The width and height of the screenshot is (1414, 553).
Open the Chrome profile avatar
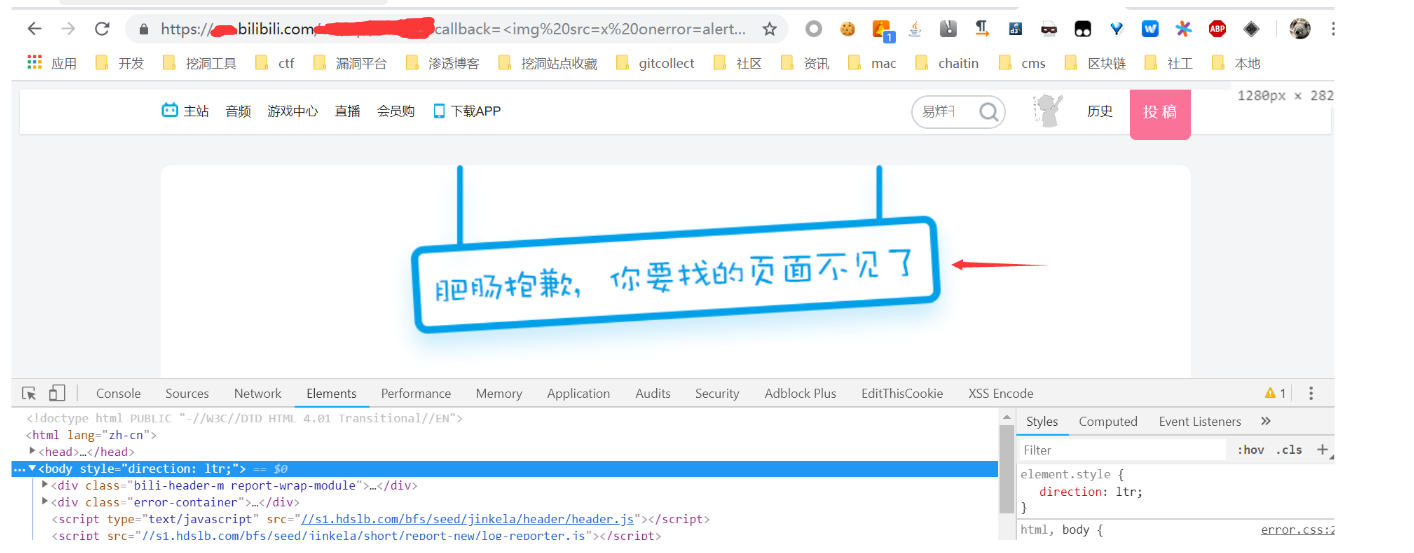click(x=1299, y=29)
